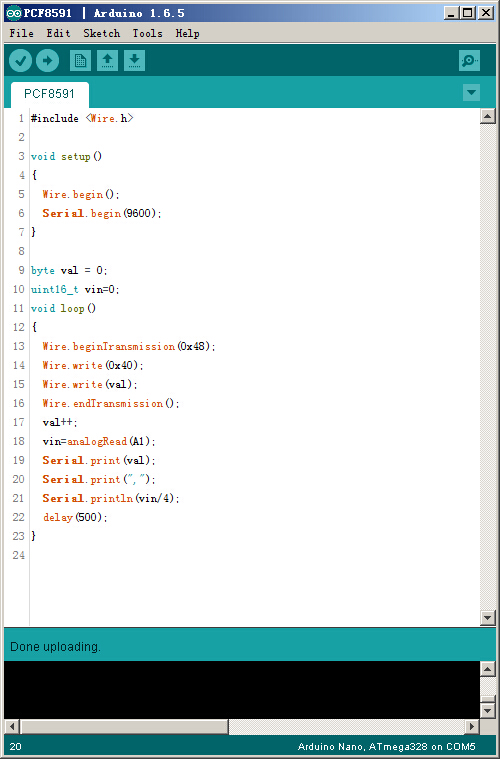
Task: Create a new sketch with New icon
Action: point(80,61)
